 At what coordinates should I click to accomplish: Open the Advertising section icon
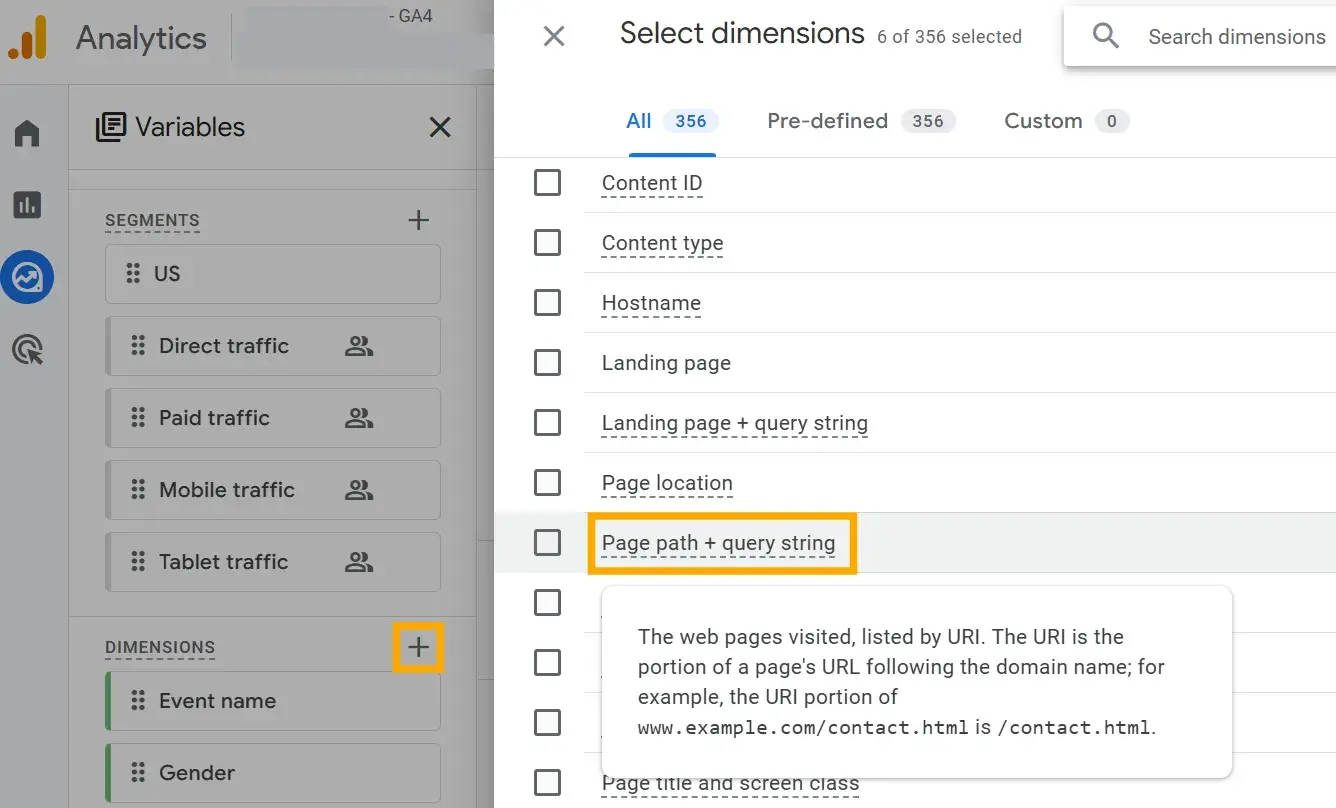[27, 350]
